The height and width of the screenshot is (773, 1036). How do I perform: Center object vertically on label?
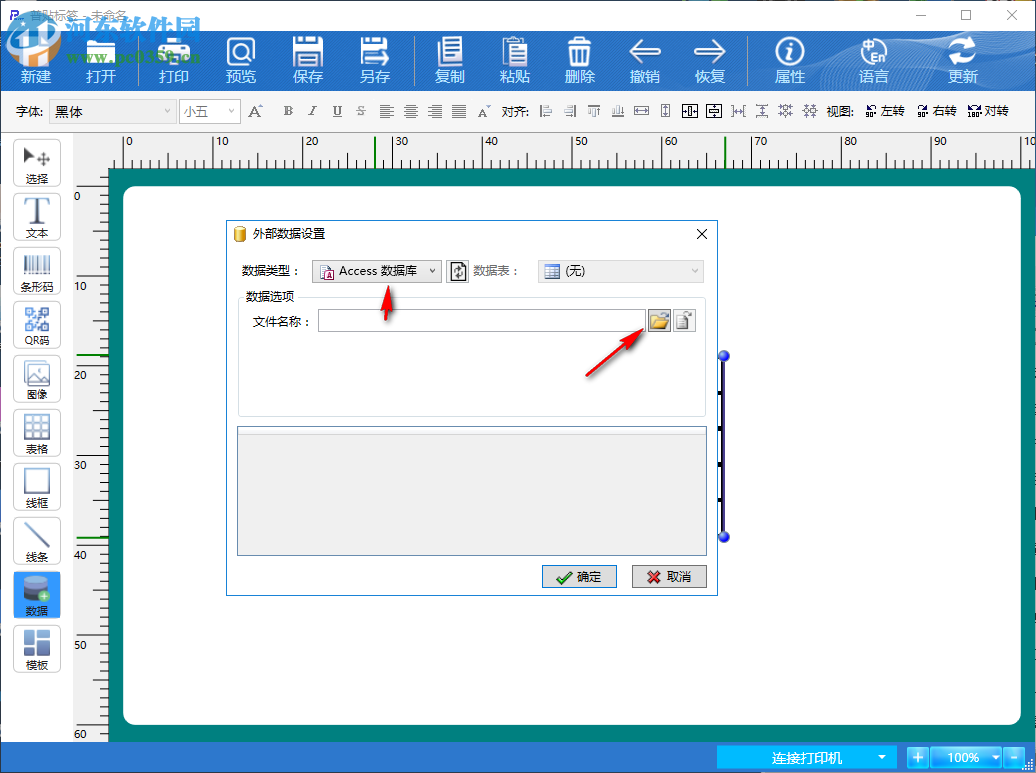point(714,111)
